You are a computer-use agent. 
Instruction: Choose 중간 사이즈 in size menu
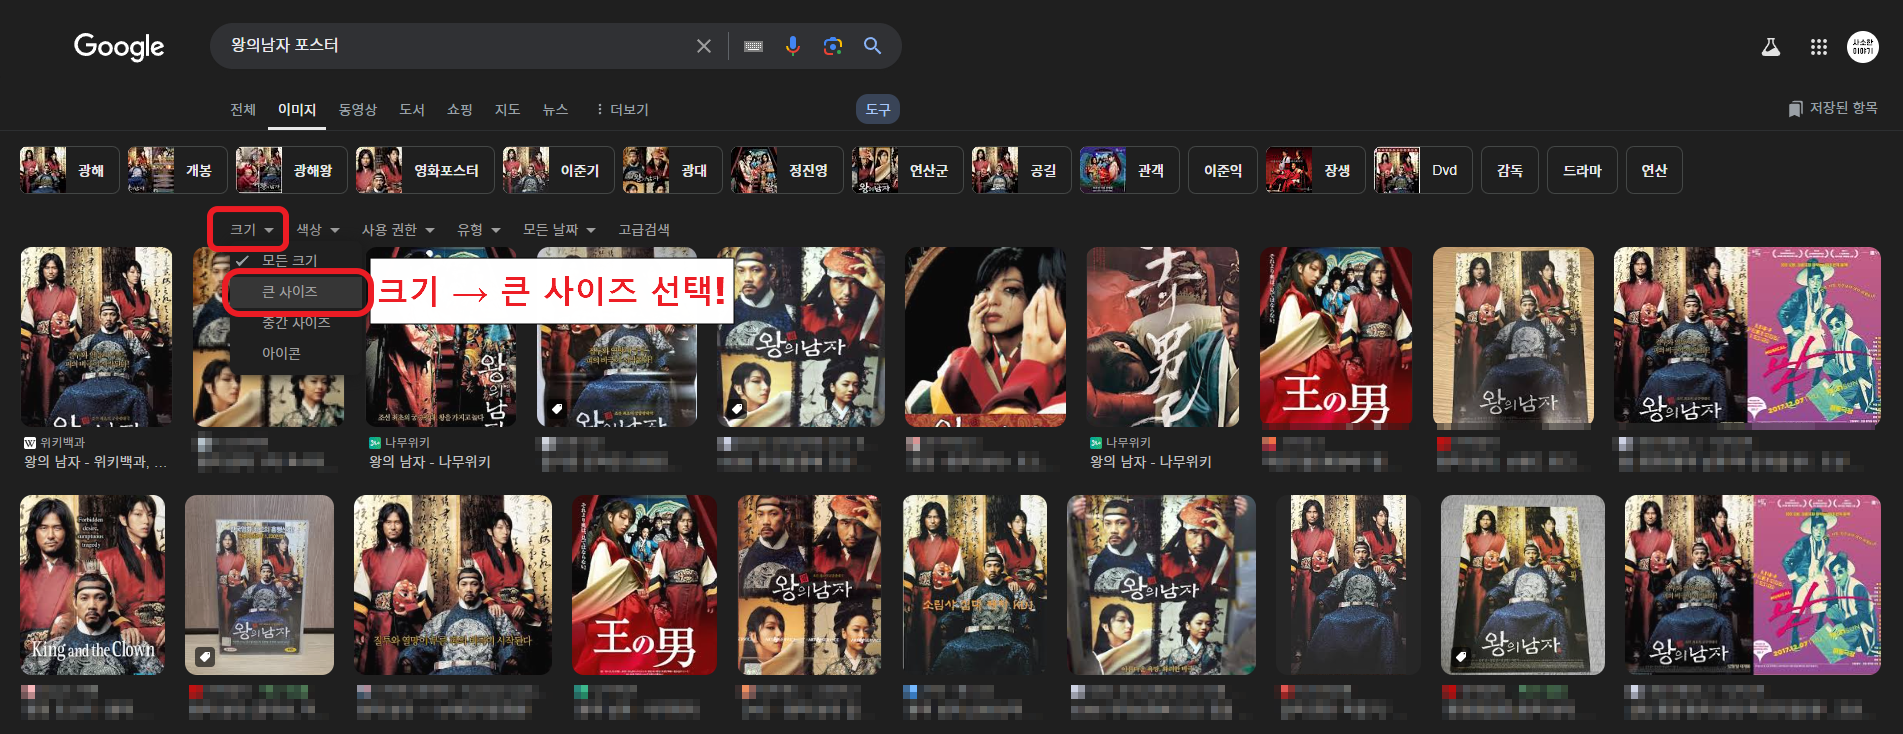pos(296,322)
